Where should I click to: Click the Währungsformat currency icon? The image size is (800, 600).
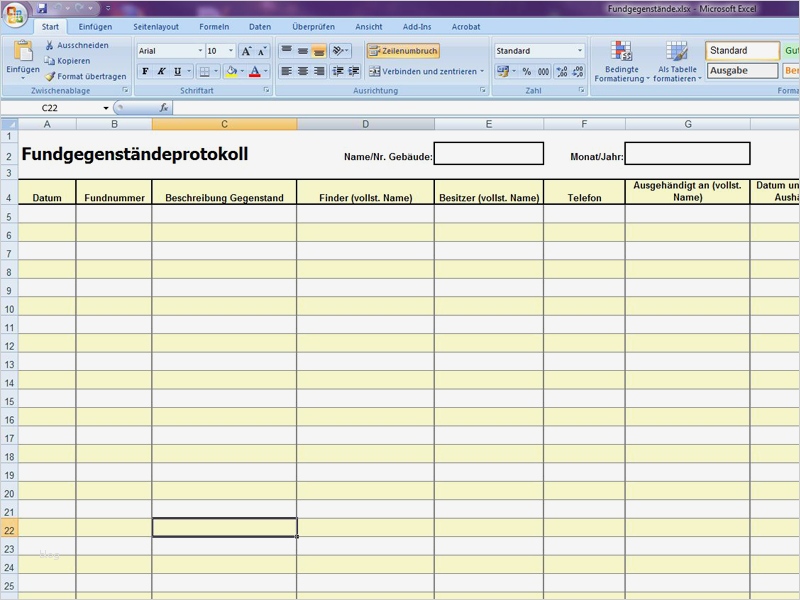(503, 70)
